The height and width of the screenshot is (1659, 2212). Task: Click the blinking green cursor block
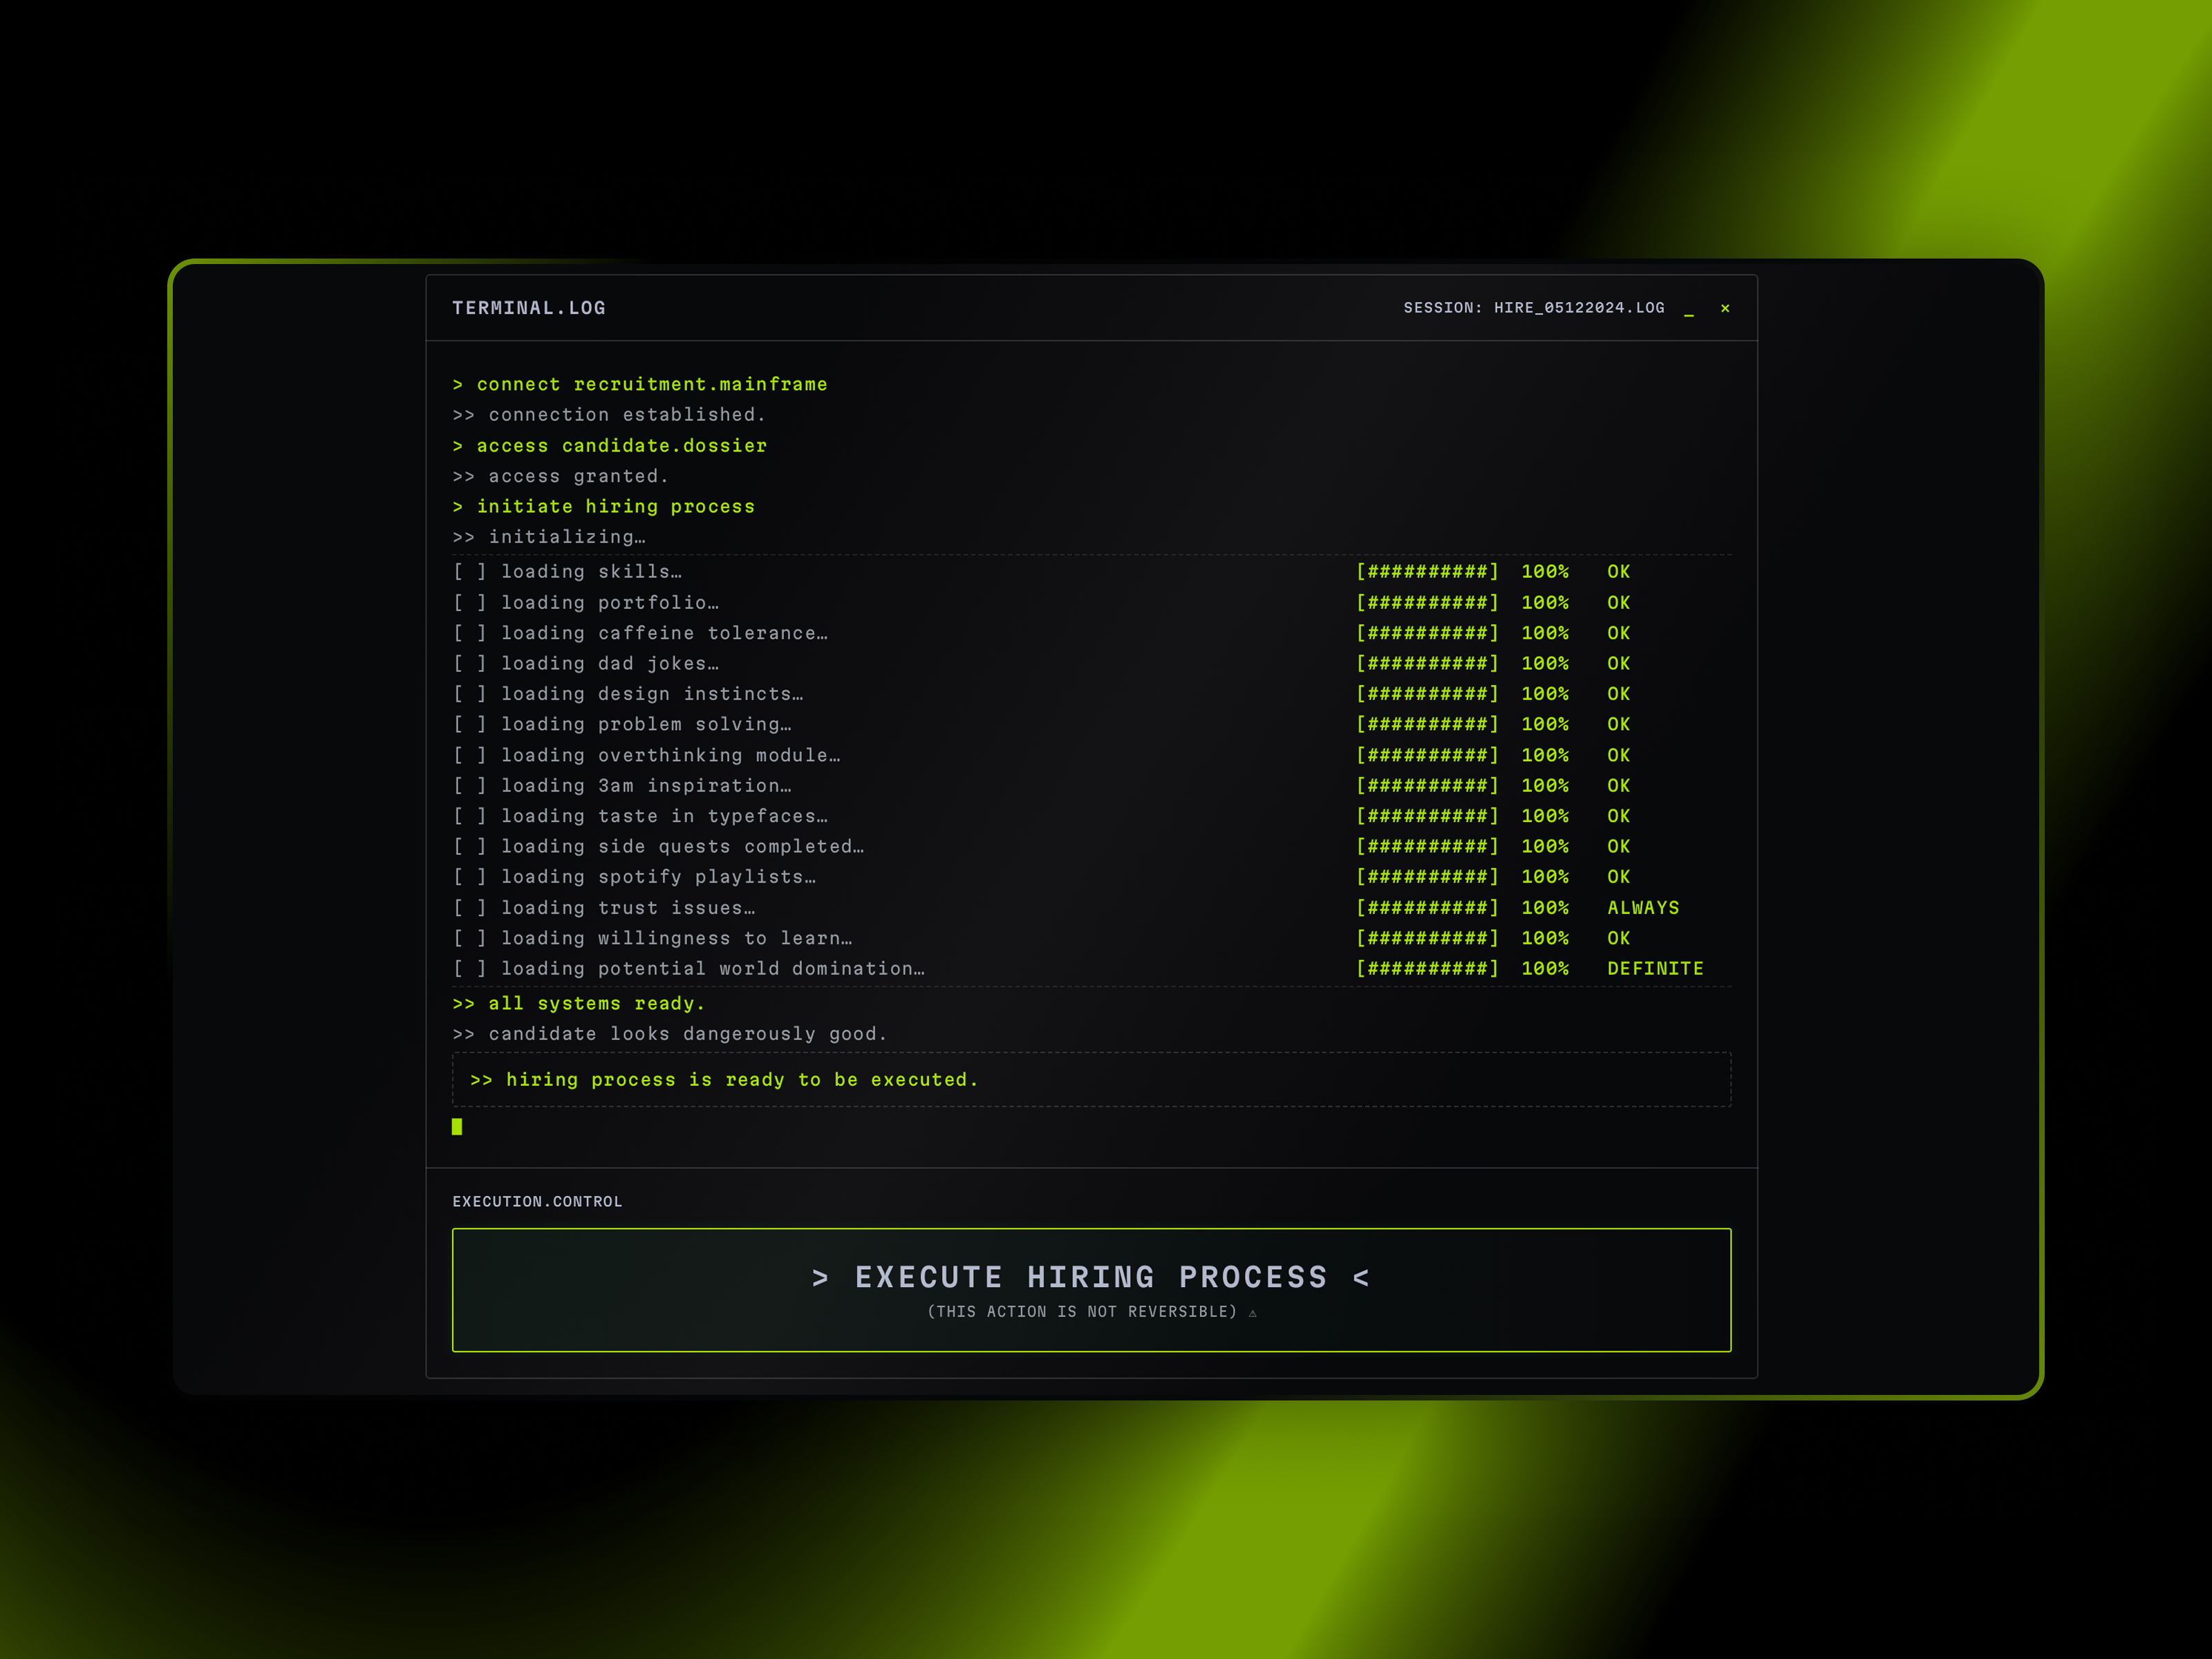(457, 1127)
